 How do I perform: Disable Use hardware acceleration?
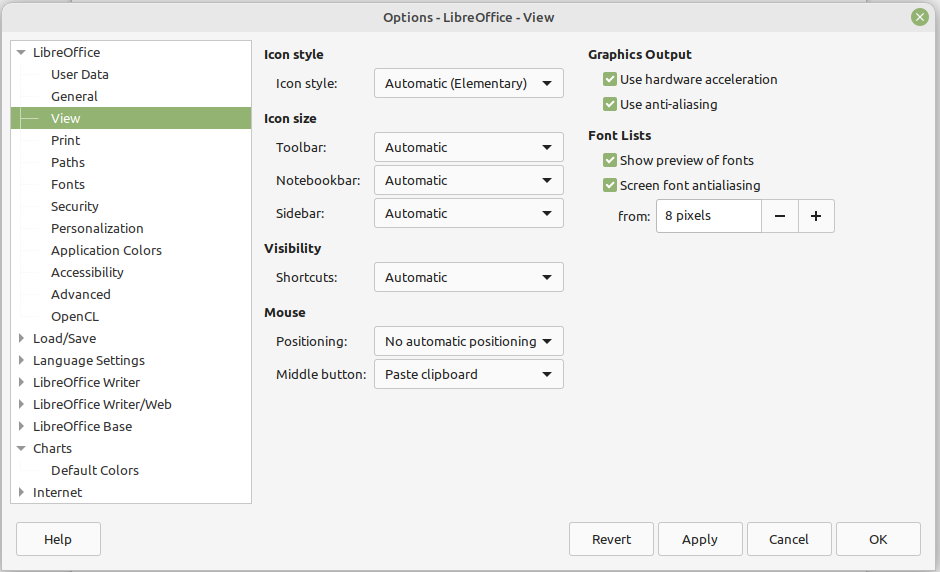(610, 79)
